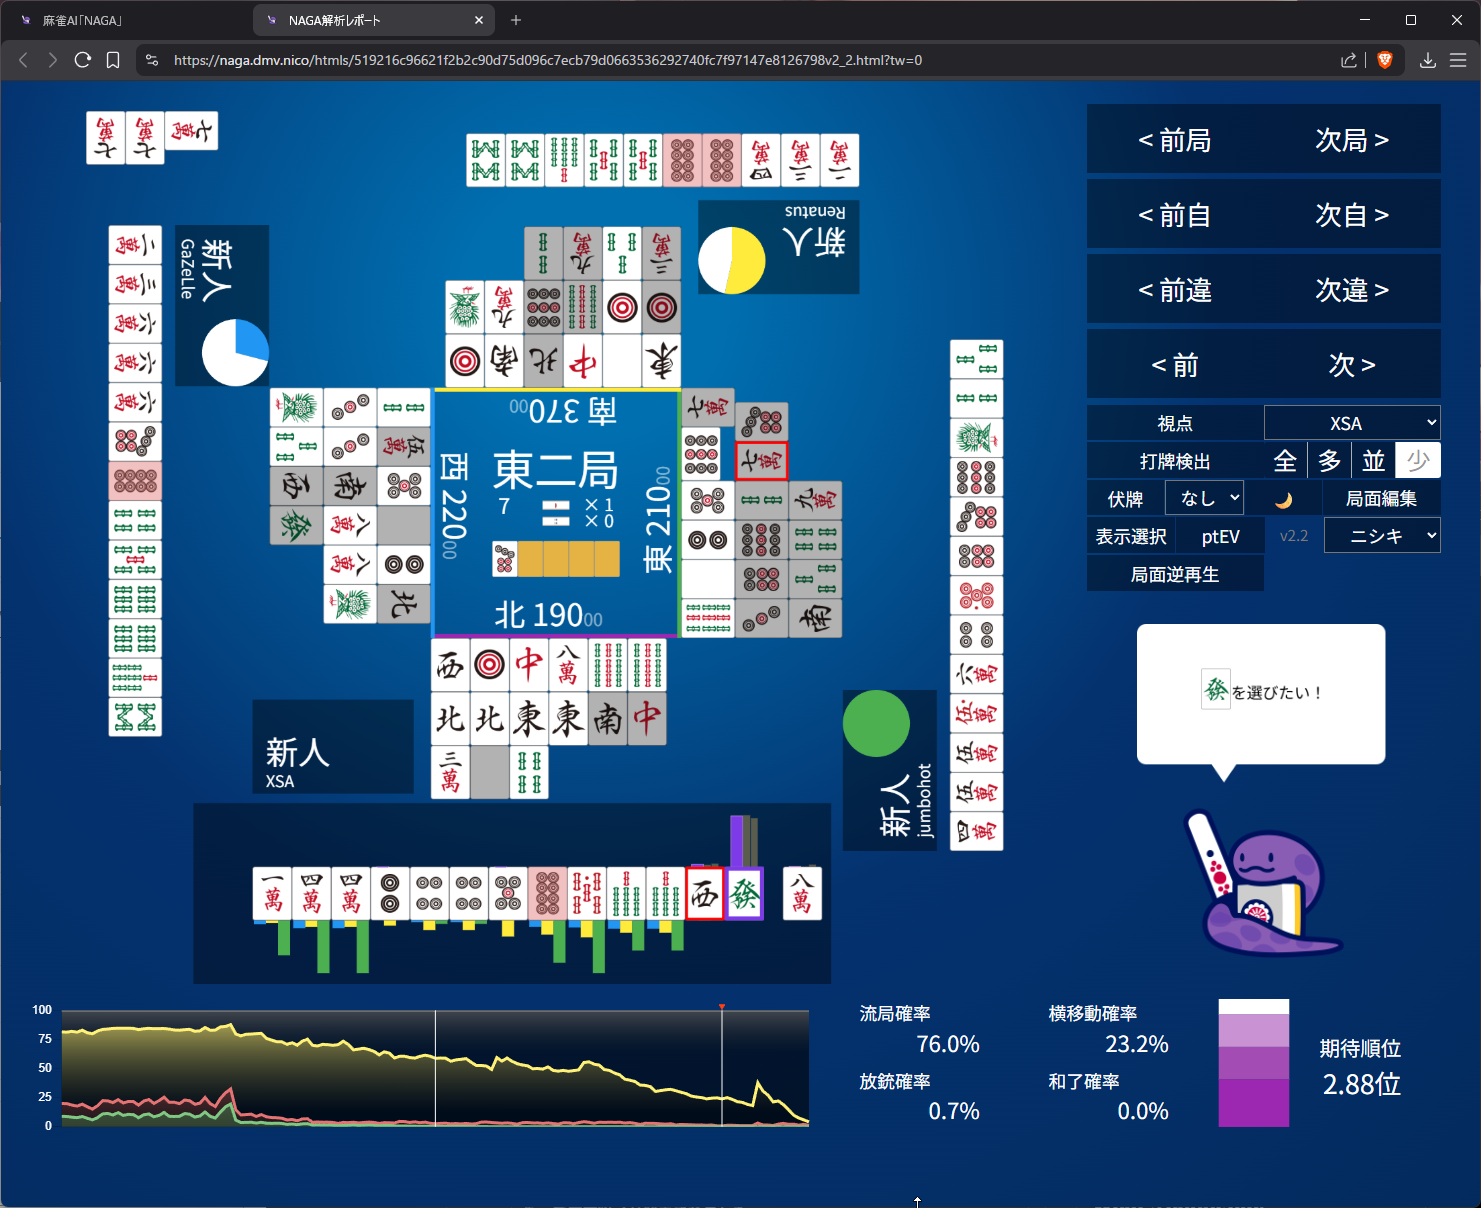The image size is (1481, 1208).
Task: Click the 一萬 tile in hand
Action: (x=272, y=894)
